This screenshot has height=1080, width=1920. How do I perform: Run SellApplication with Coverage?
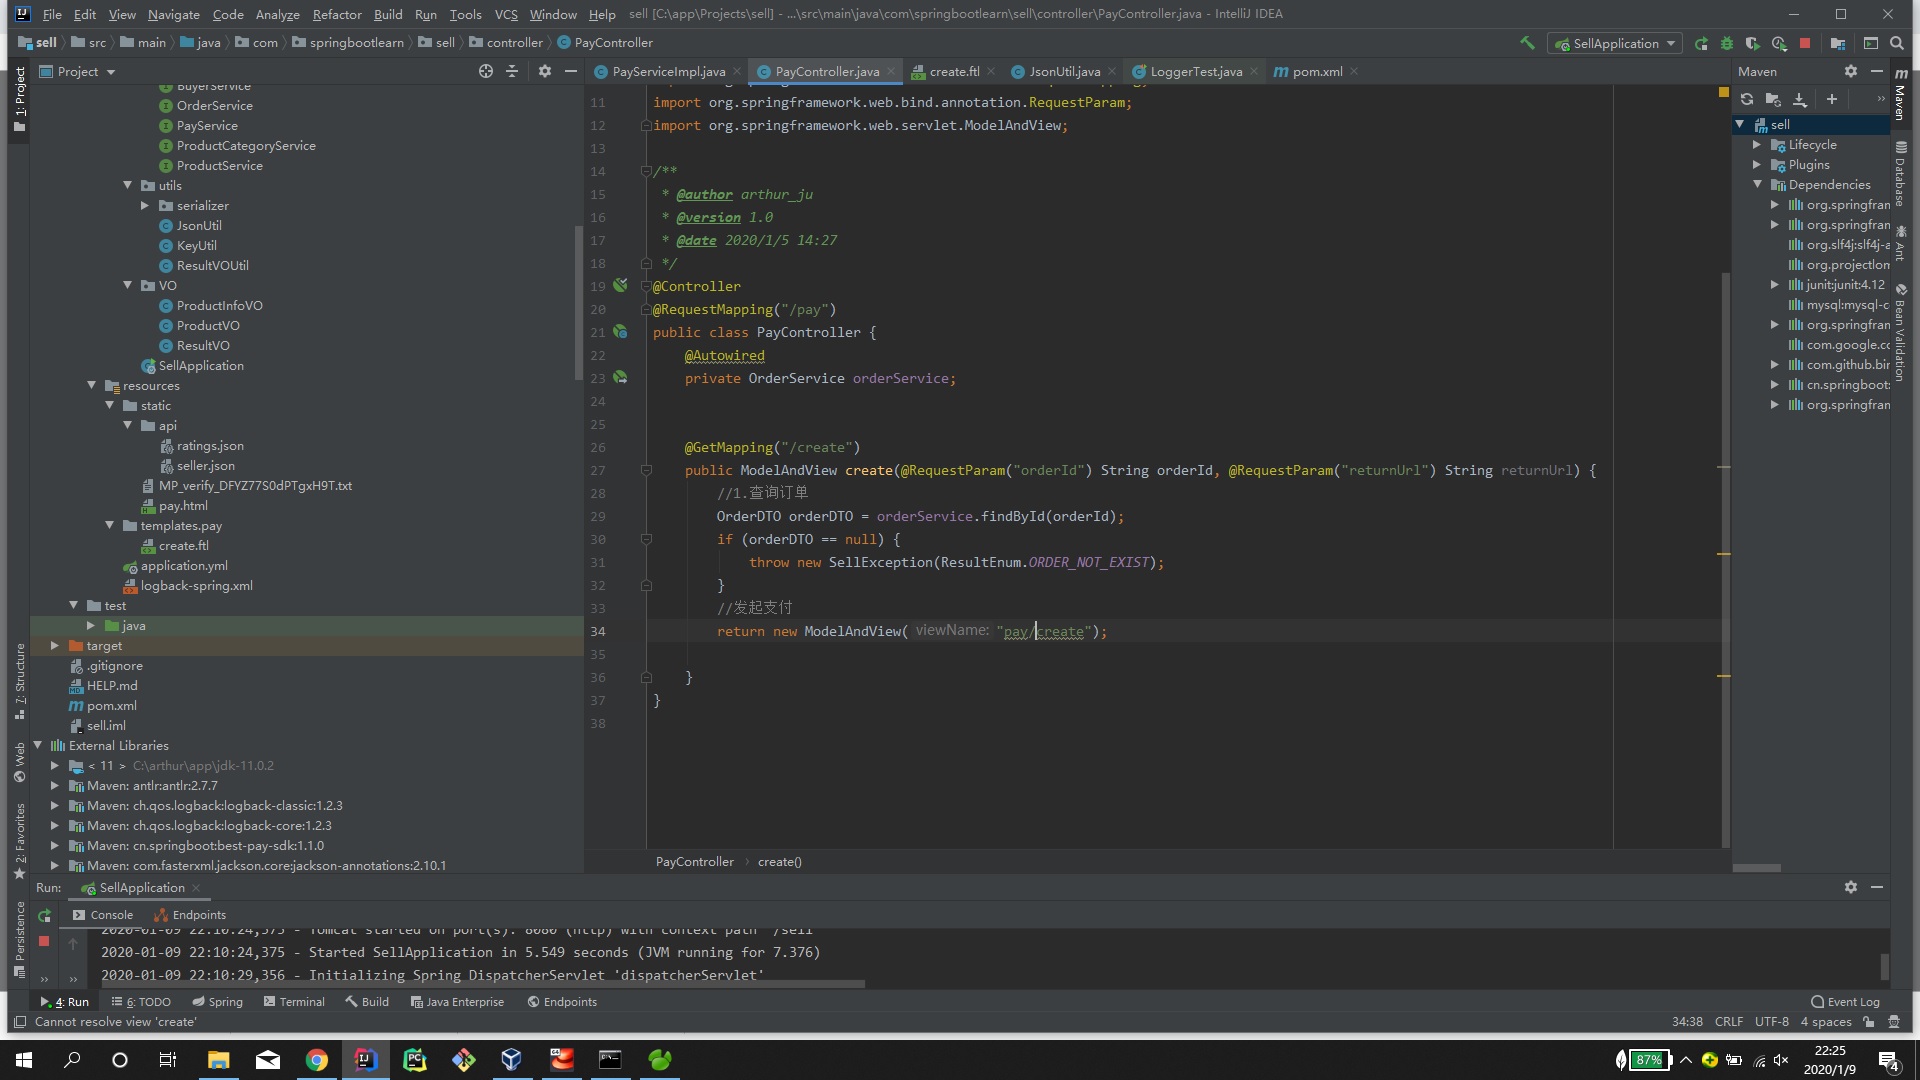point(1752,43)
